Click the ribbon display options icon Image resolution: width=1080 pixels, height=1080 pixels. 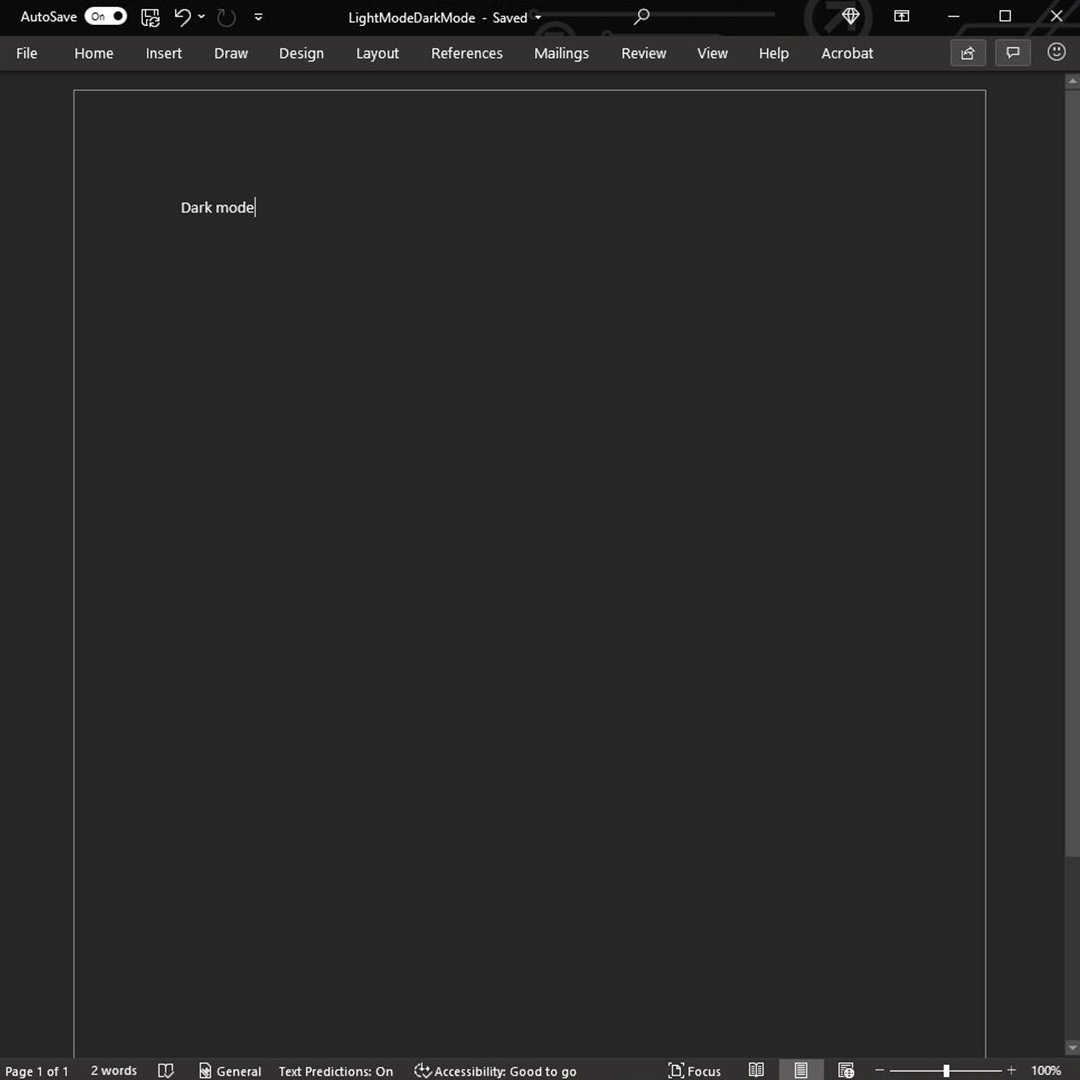click(901, 16)
